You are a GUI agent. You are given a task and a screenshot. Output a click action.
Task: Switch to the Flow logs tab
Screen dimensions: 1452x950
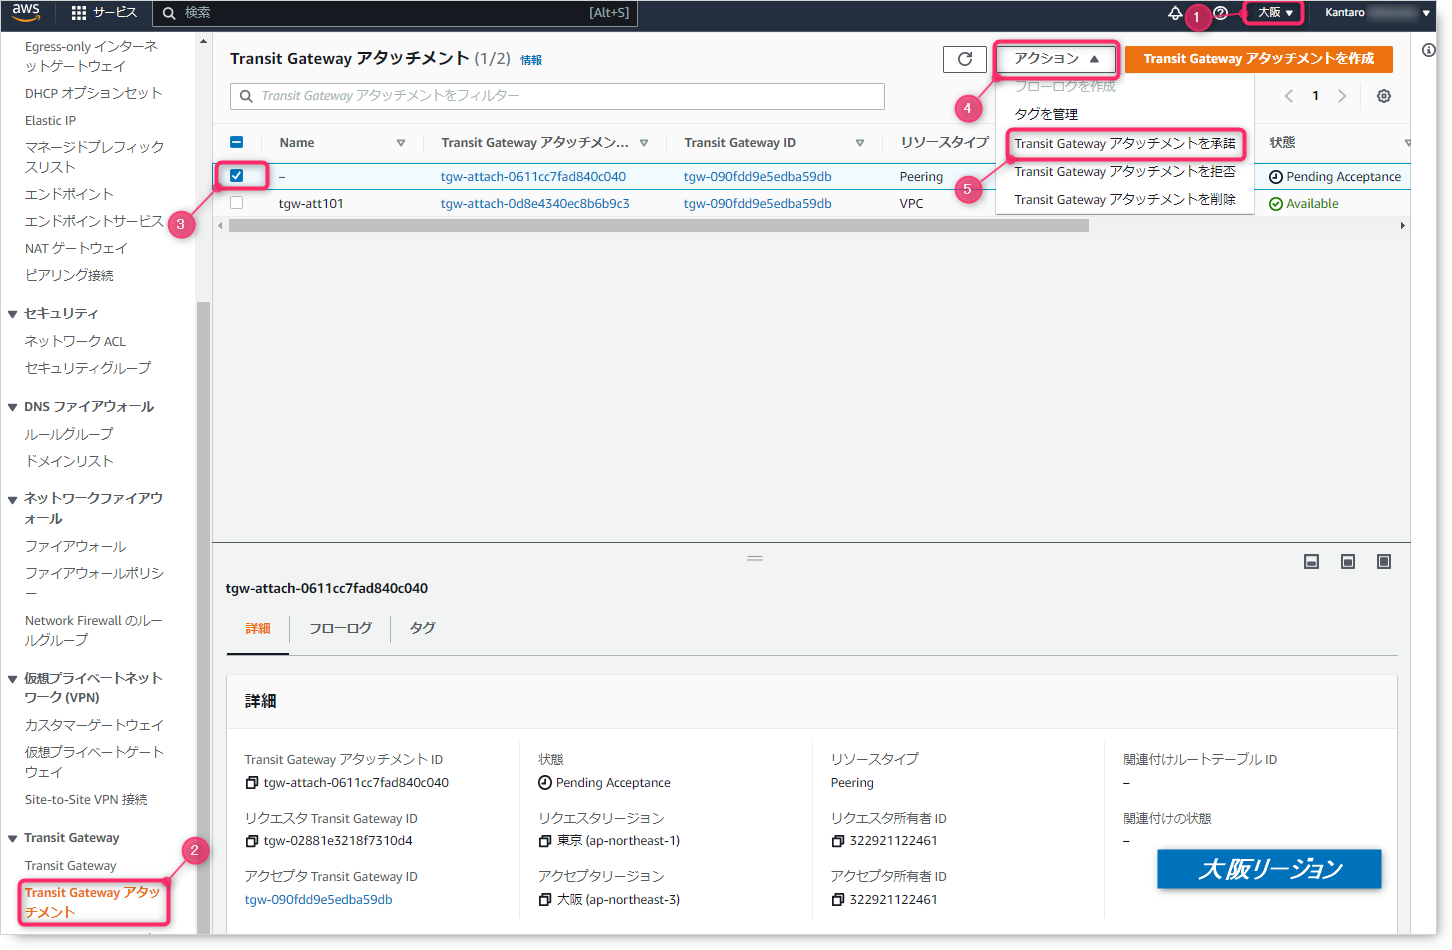tap(340, 629)
